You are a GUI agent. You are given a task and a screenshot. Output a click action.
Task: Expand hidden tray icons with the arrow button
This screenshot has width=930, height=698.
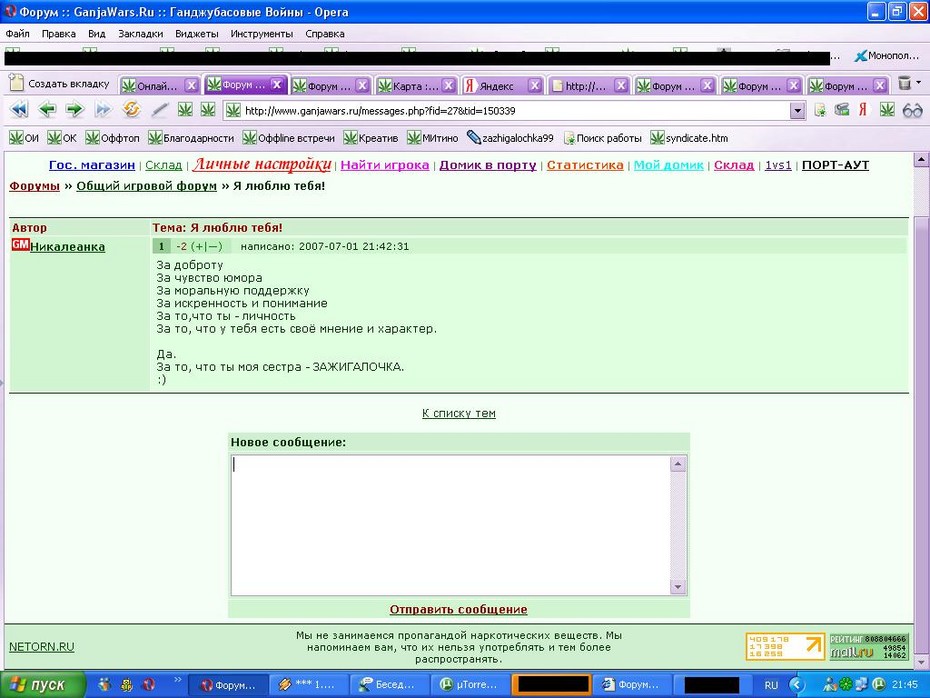click(x=797, y=685)
